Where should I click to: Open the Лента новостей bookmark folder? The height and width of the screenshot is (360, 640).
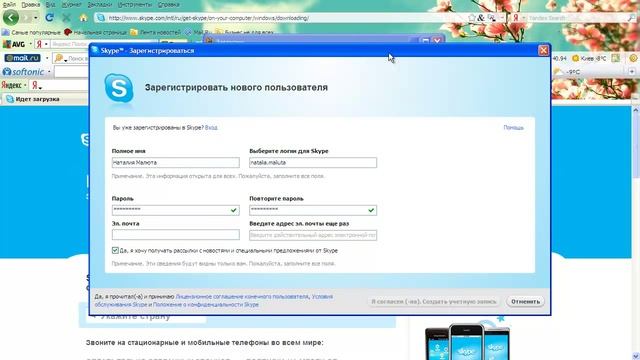[155, 32]
